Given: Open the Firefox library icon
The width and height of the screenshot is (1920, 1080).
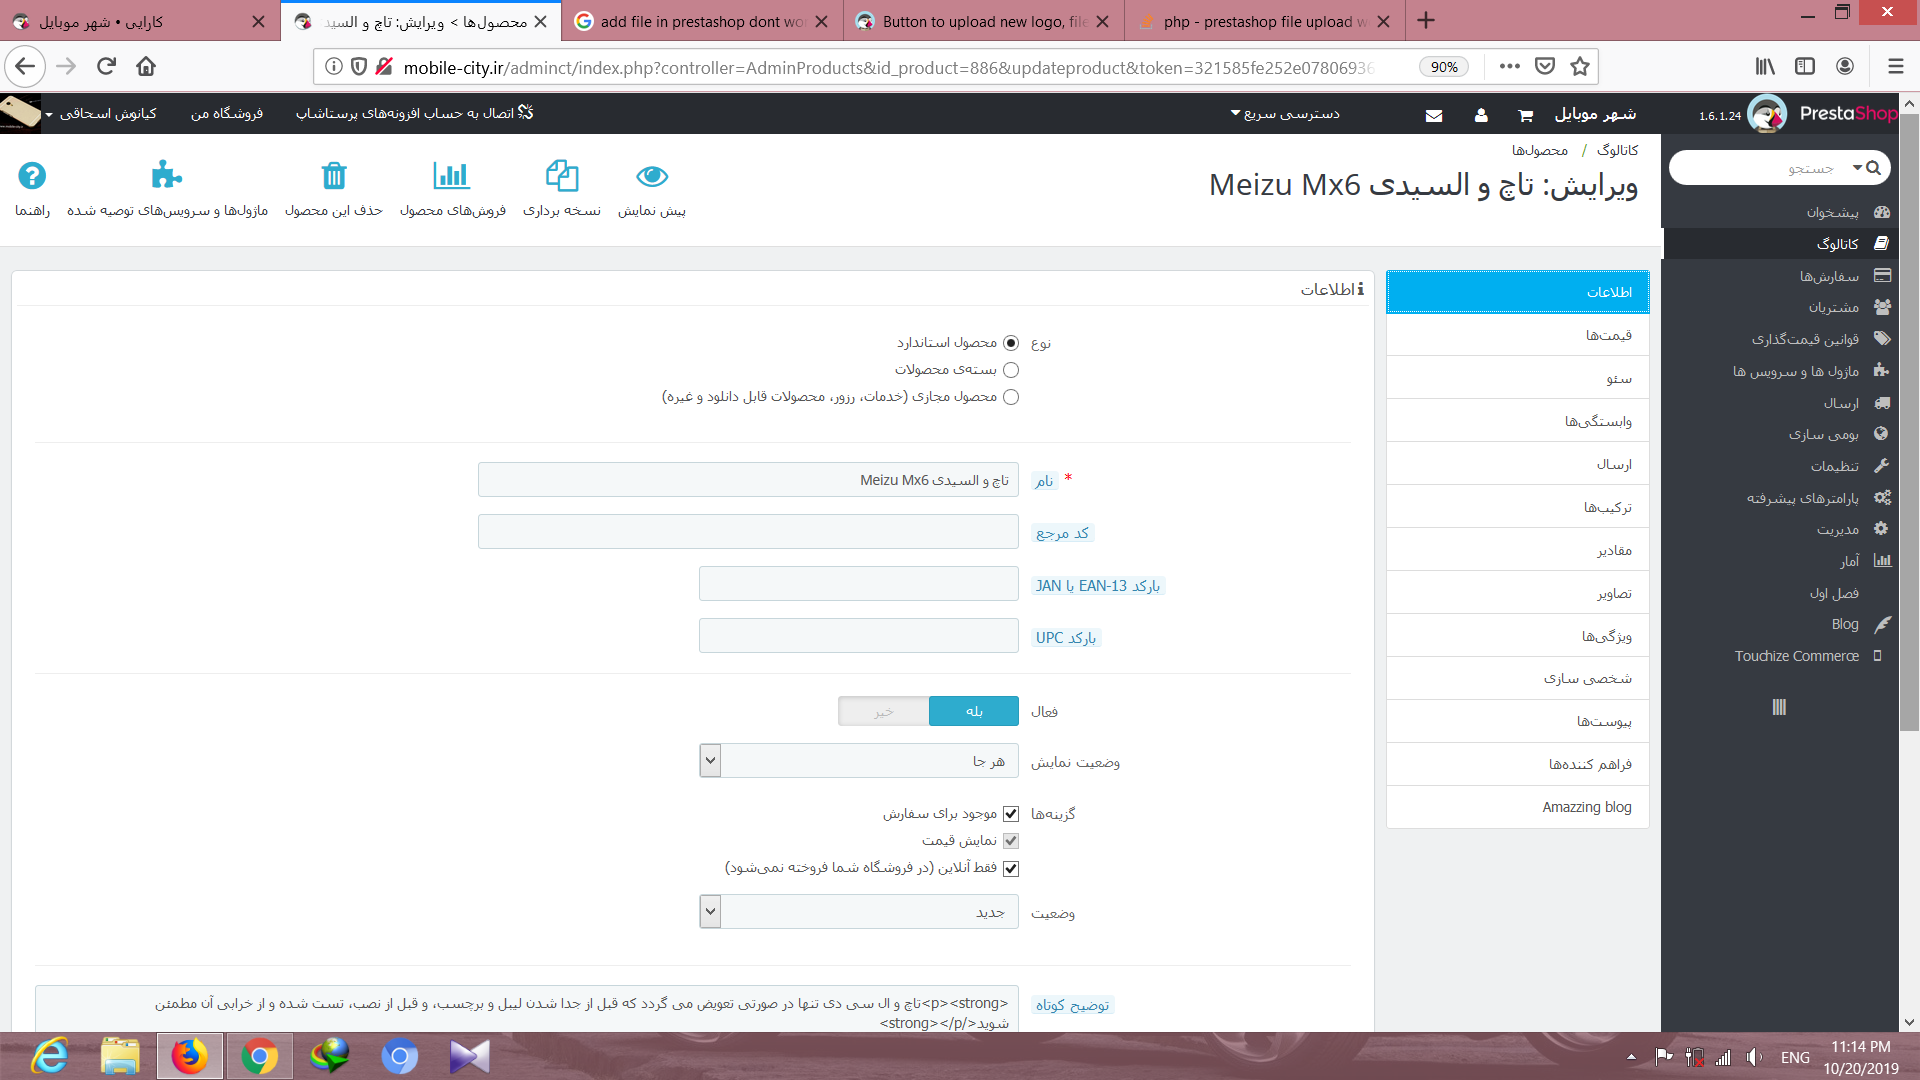Looking at the screenshot, I should click(1765, 66).
